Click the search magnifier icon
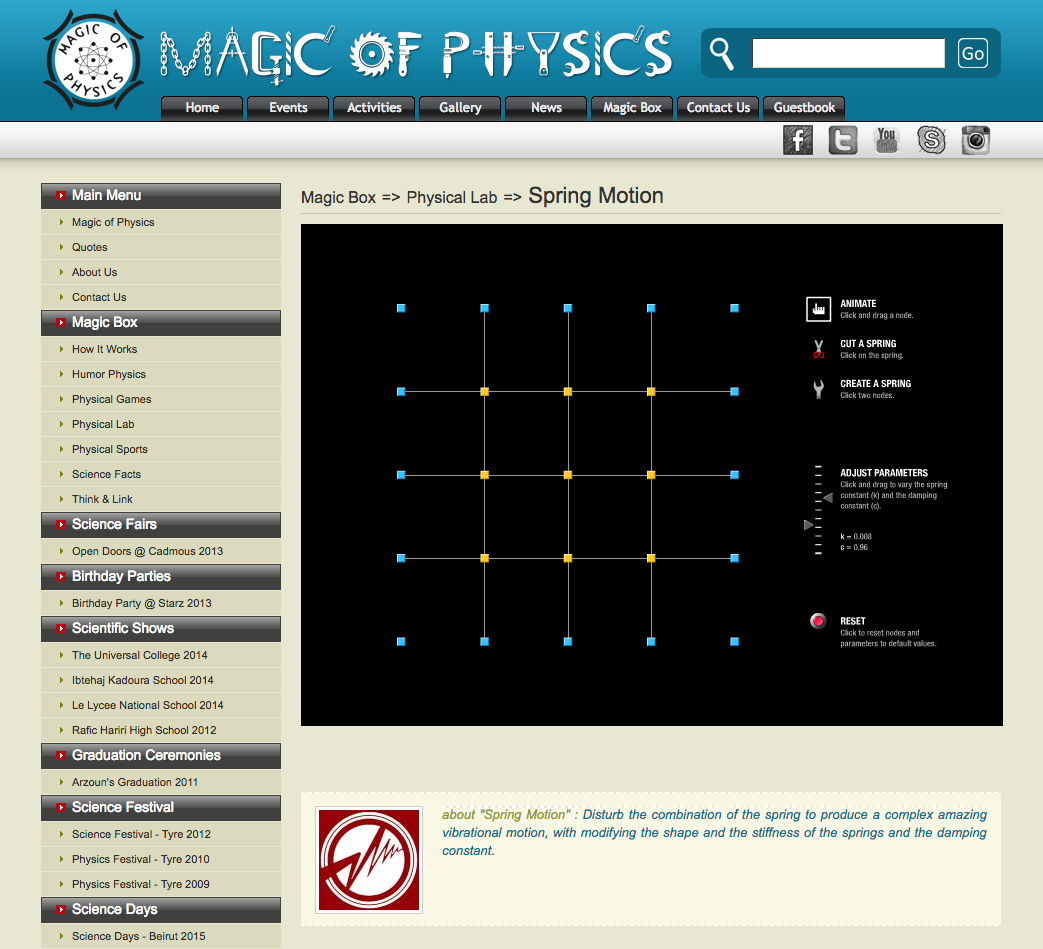1043x949 pixels. (721, 53)
